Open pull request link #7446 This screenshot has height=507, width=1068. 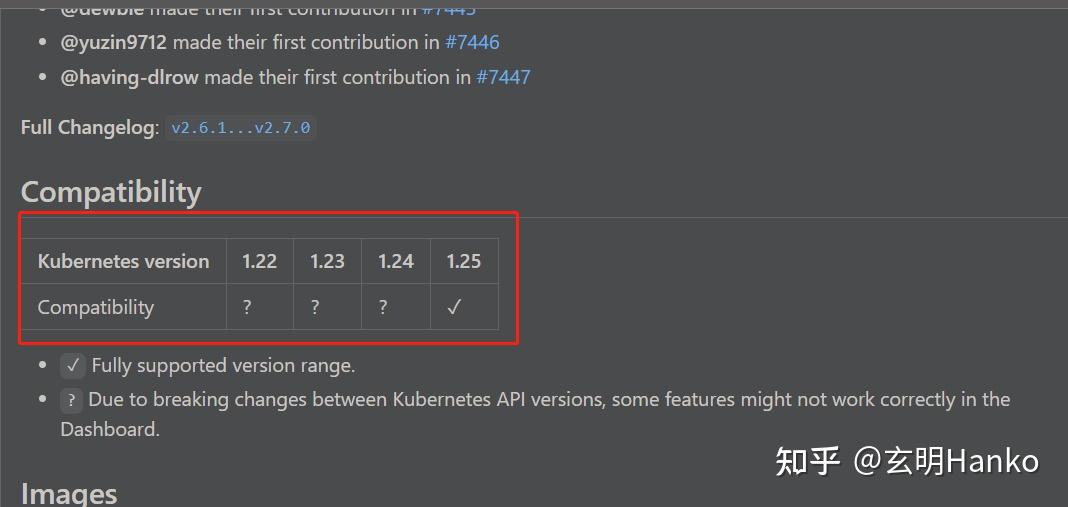[x=472, y=42]
